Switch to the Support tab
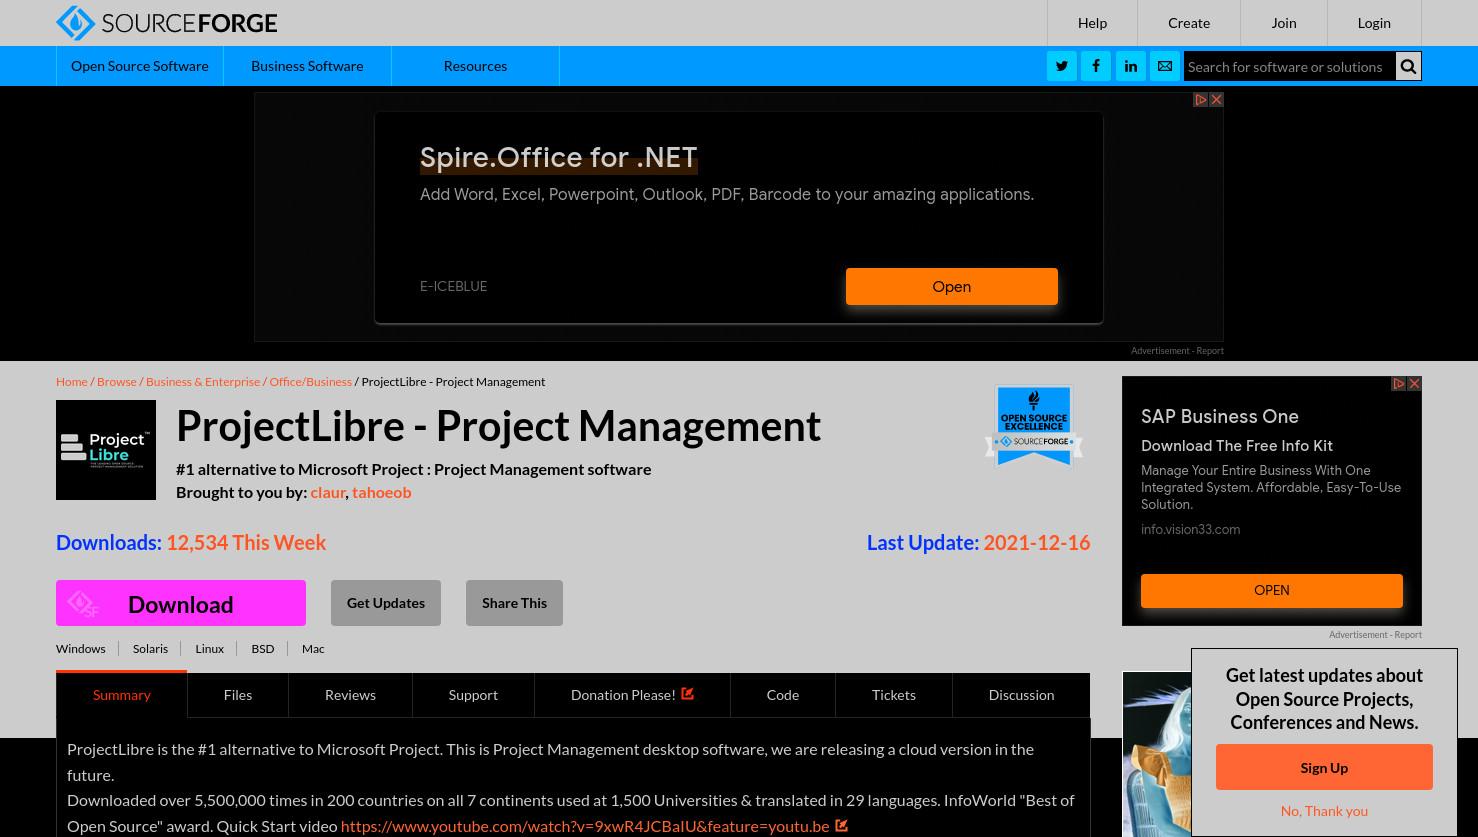The image size is (1478, 837). point(473,695)
